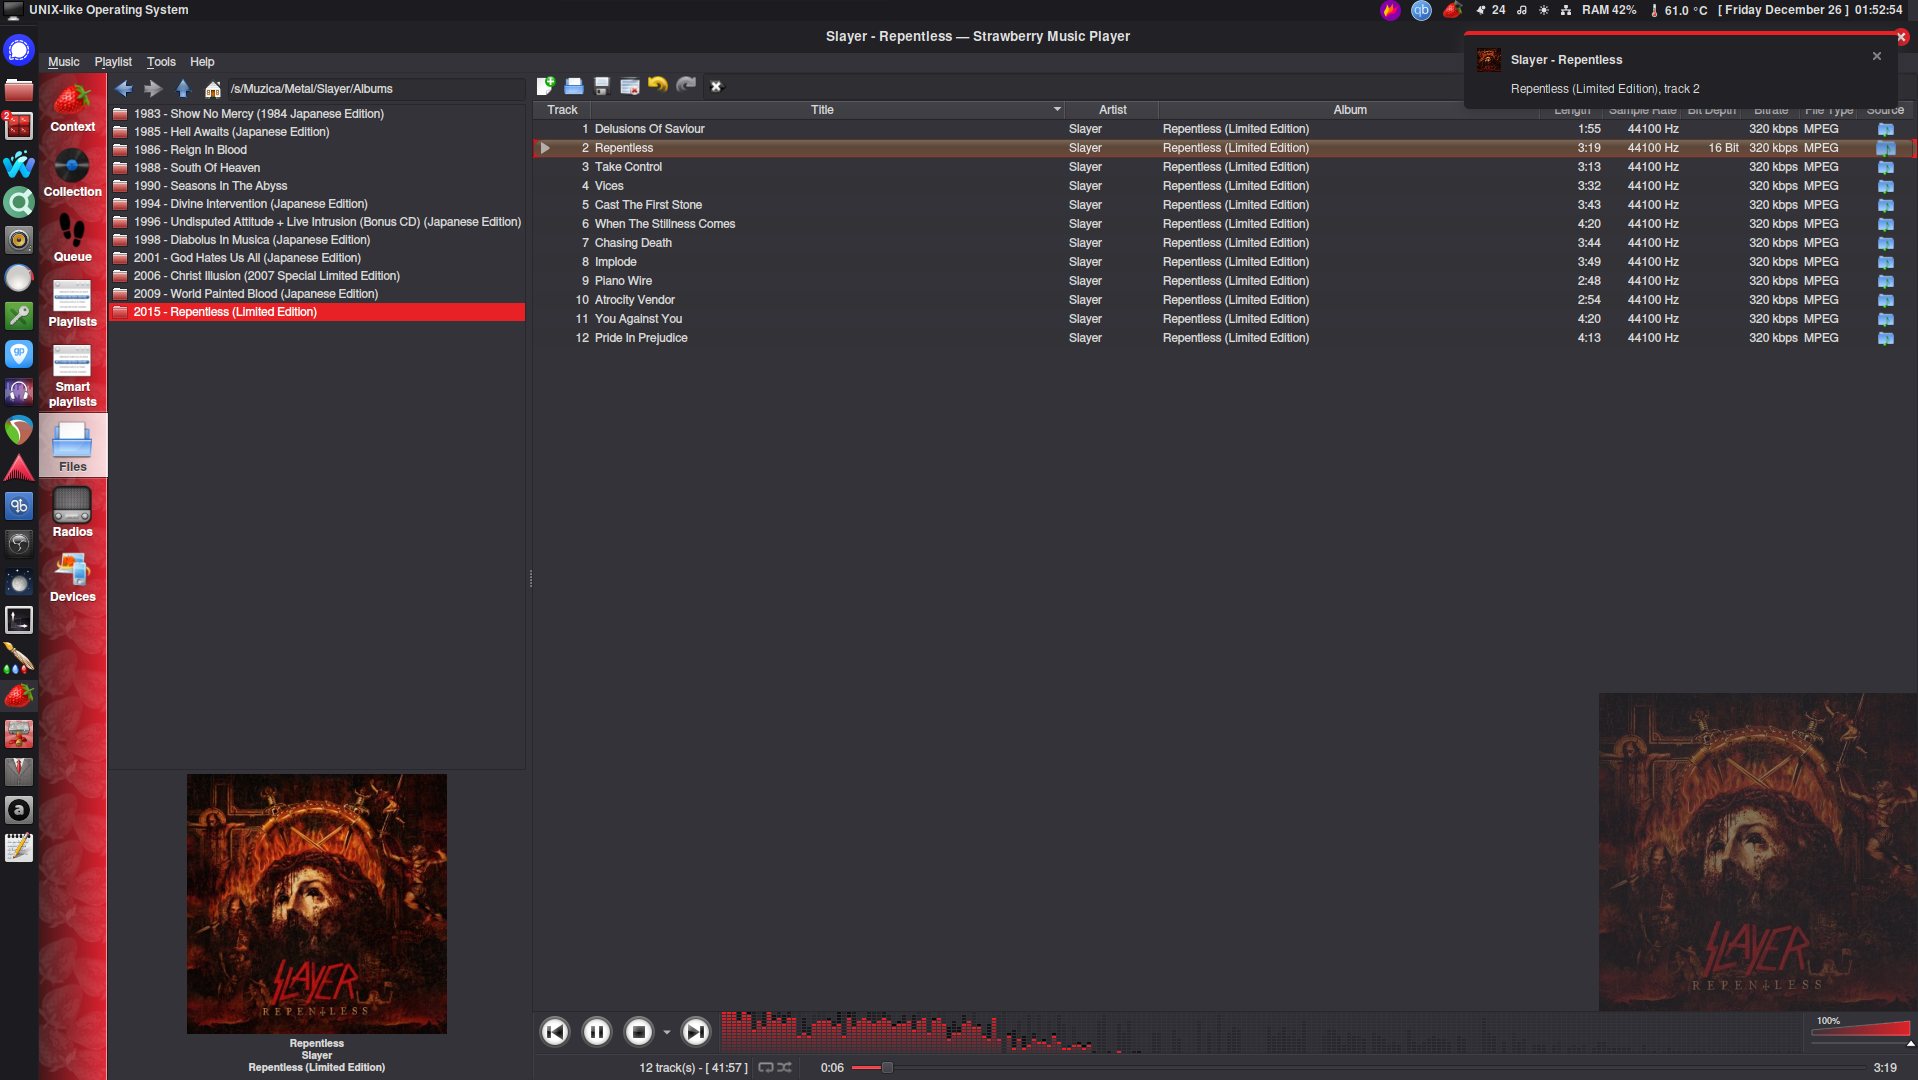Sort playlist by Artist column

pos(1112,110)
